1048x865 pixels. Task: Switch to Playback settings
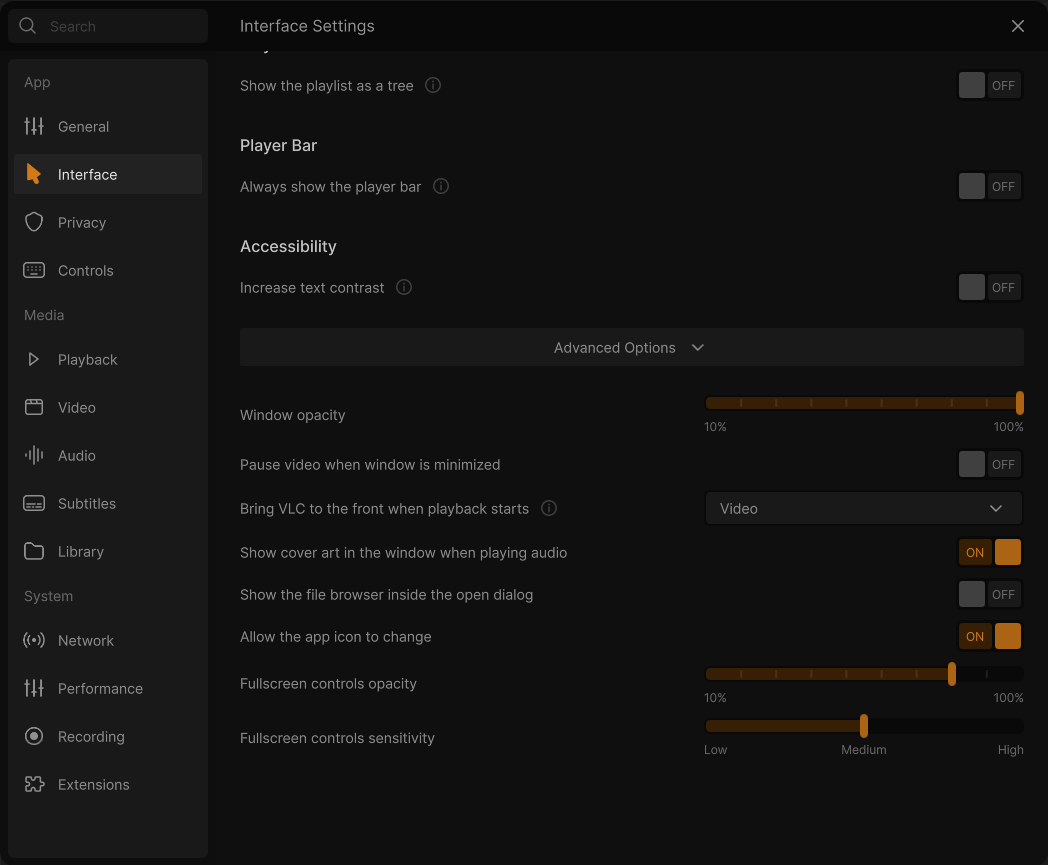click(108, 359)
